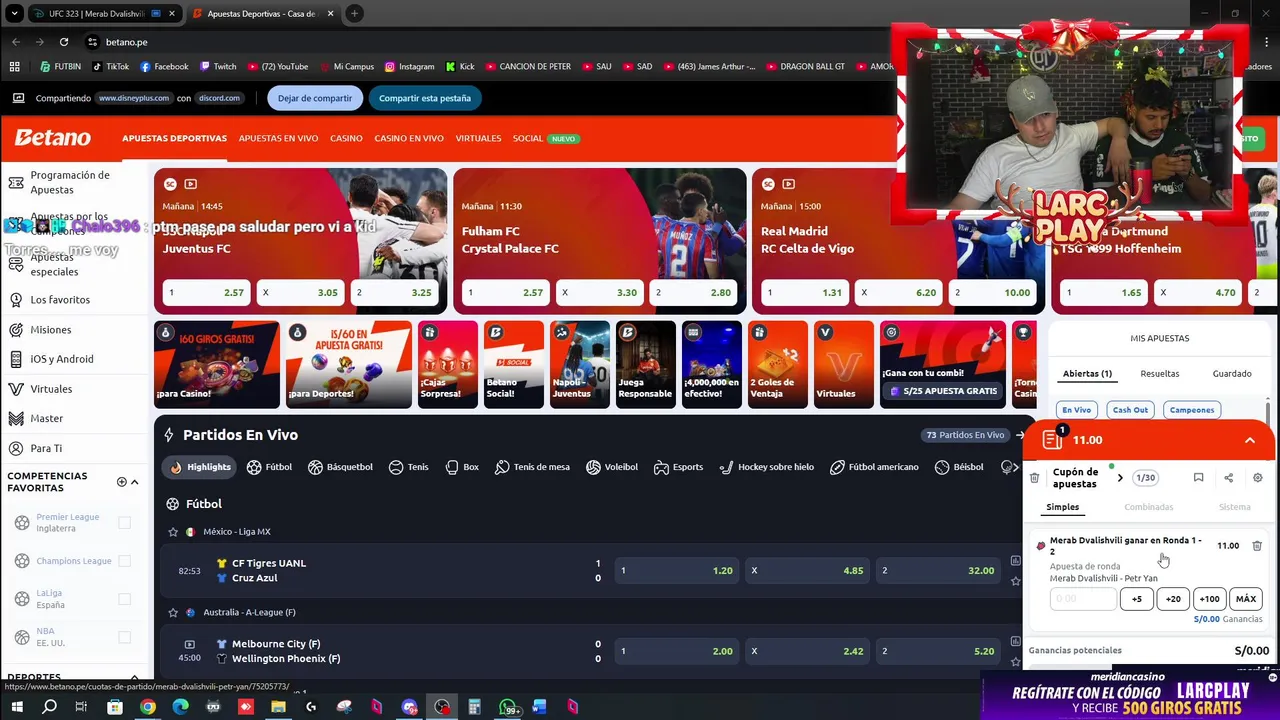Switch to Combinadas coupon tab
The width and height of the screenshot is (1280, 720).
(1148, 507)
